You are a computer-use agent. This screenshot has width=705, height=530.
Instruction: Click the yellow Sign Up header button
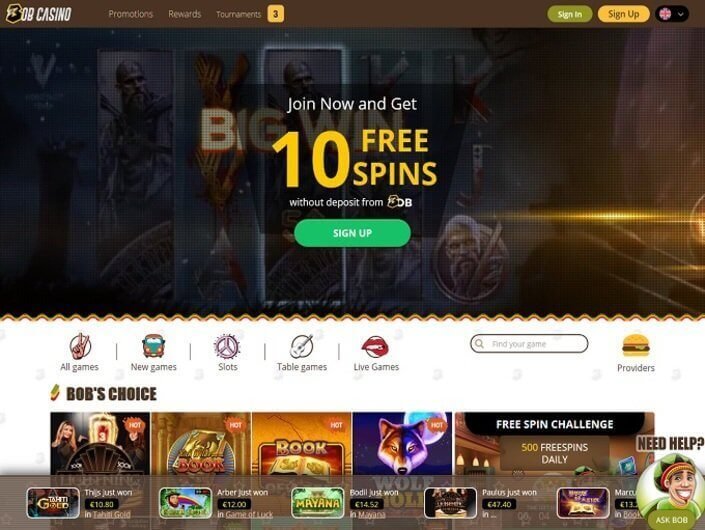(x=624, y=14)
